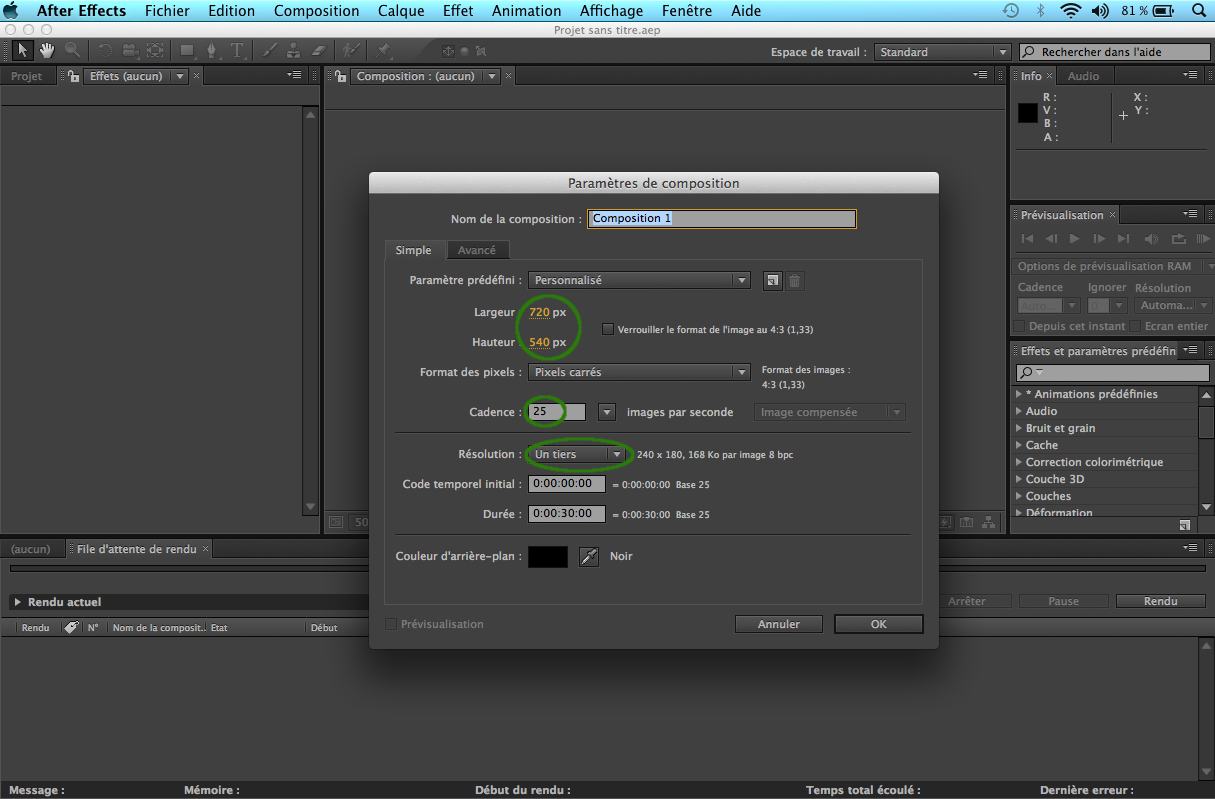Viewport: 1215px width, 799px height.
Task: Open the Animation menu
Action: pos(526,11)
